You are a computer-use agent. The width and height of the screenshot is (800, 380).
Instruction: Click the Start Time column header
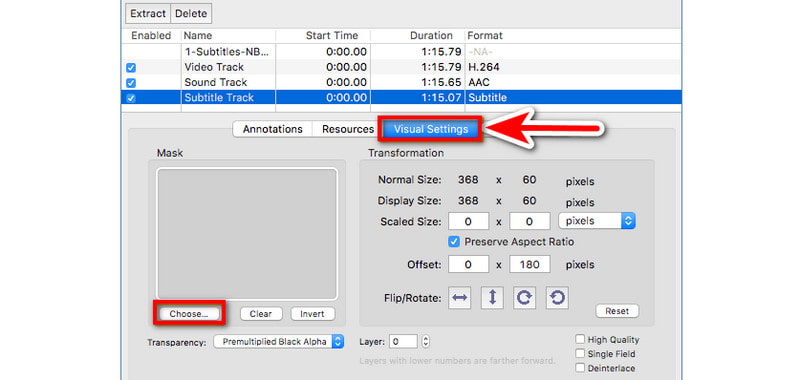pos(323,36)
